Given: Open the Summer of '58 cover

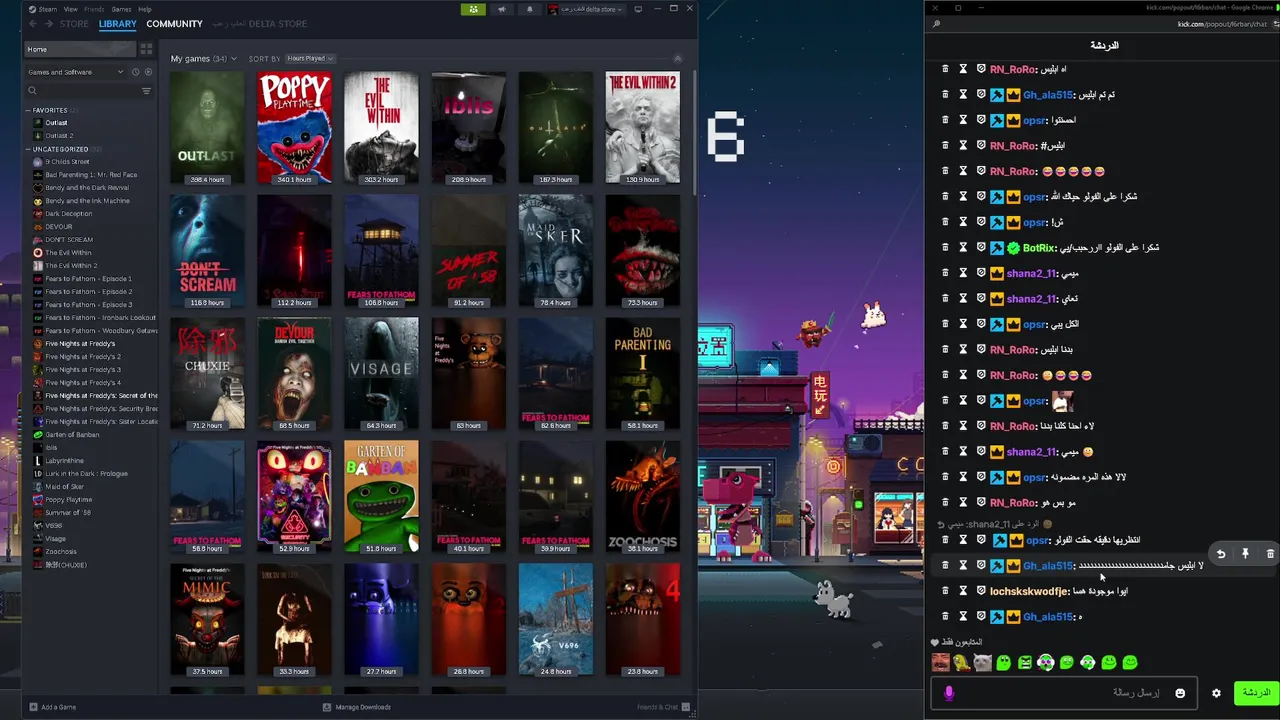Looking at the screenshot, I should (x=468, y=251).
